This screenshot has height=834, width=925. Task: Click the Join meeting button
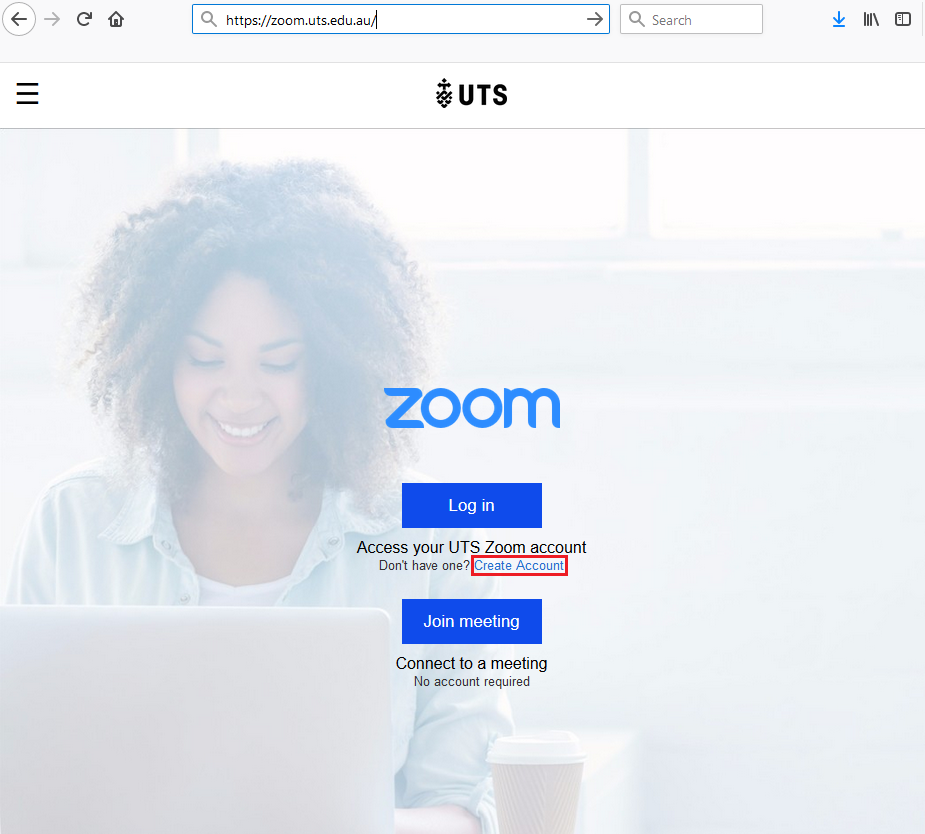pyautogui.click(x=472, y=621)
